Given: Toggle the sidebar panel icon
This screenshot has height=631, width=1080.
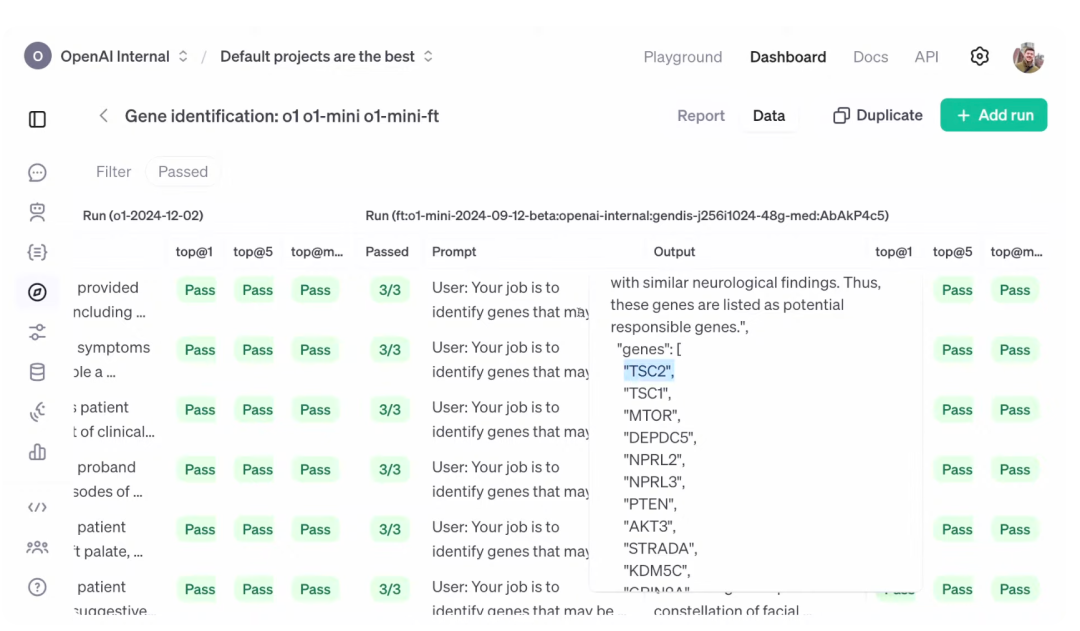Looking at the screenshot, I should pos(37,120).
